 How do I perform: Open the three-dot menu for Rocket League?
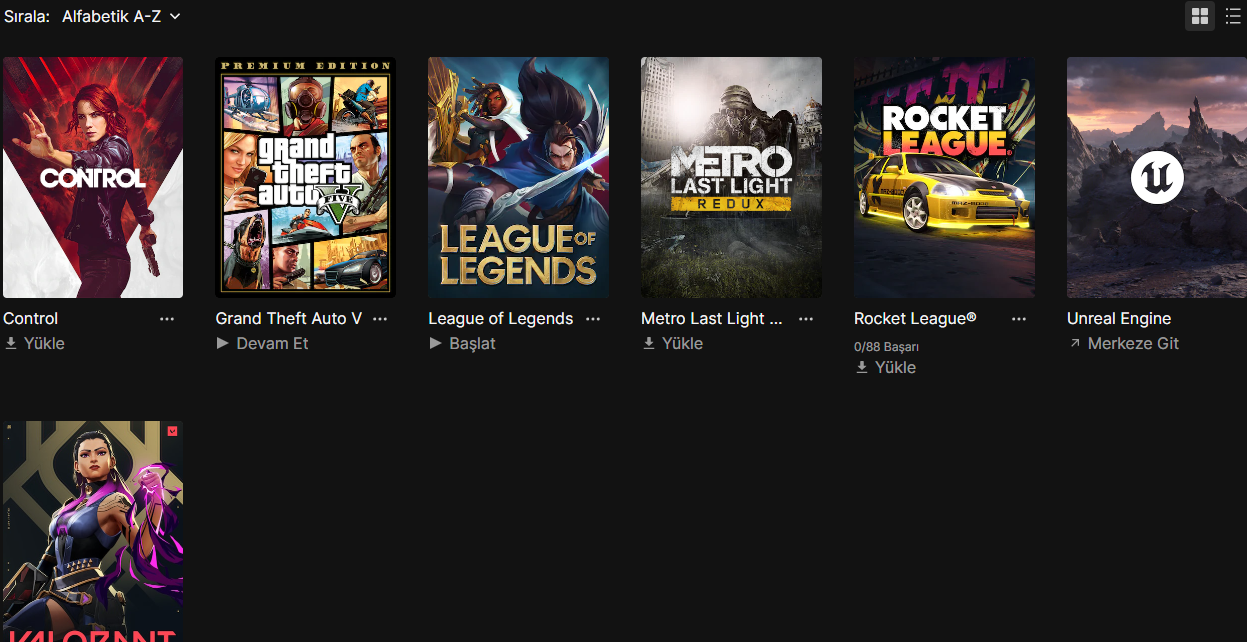(1019, 319)
